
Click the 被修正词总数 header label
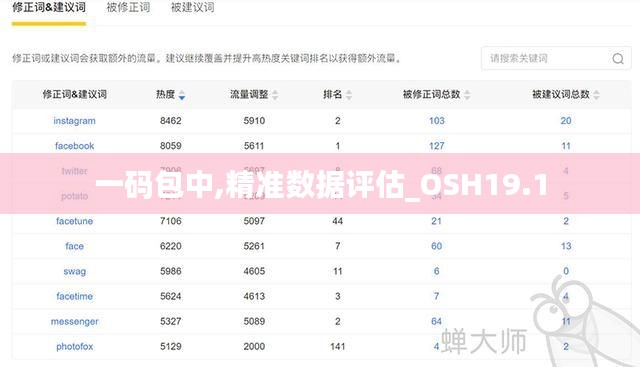point(431,95)
